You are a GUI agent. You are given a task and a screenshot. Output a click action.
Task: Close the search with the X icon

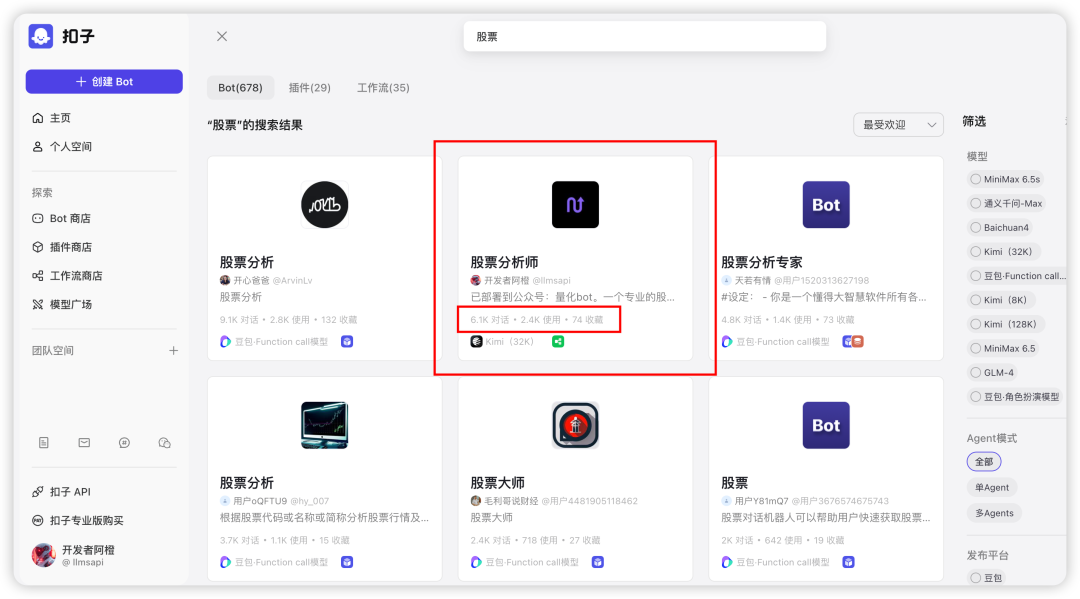coord(222,36)
